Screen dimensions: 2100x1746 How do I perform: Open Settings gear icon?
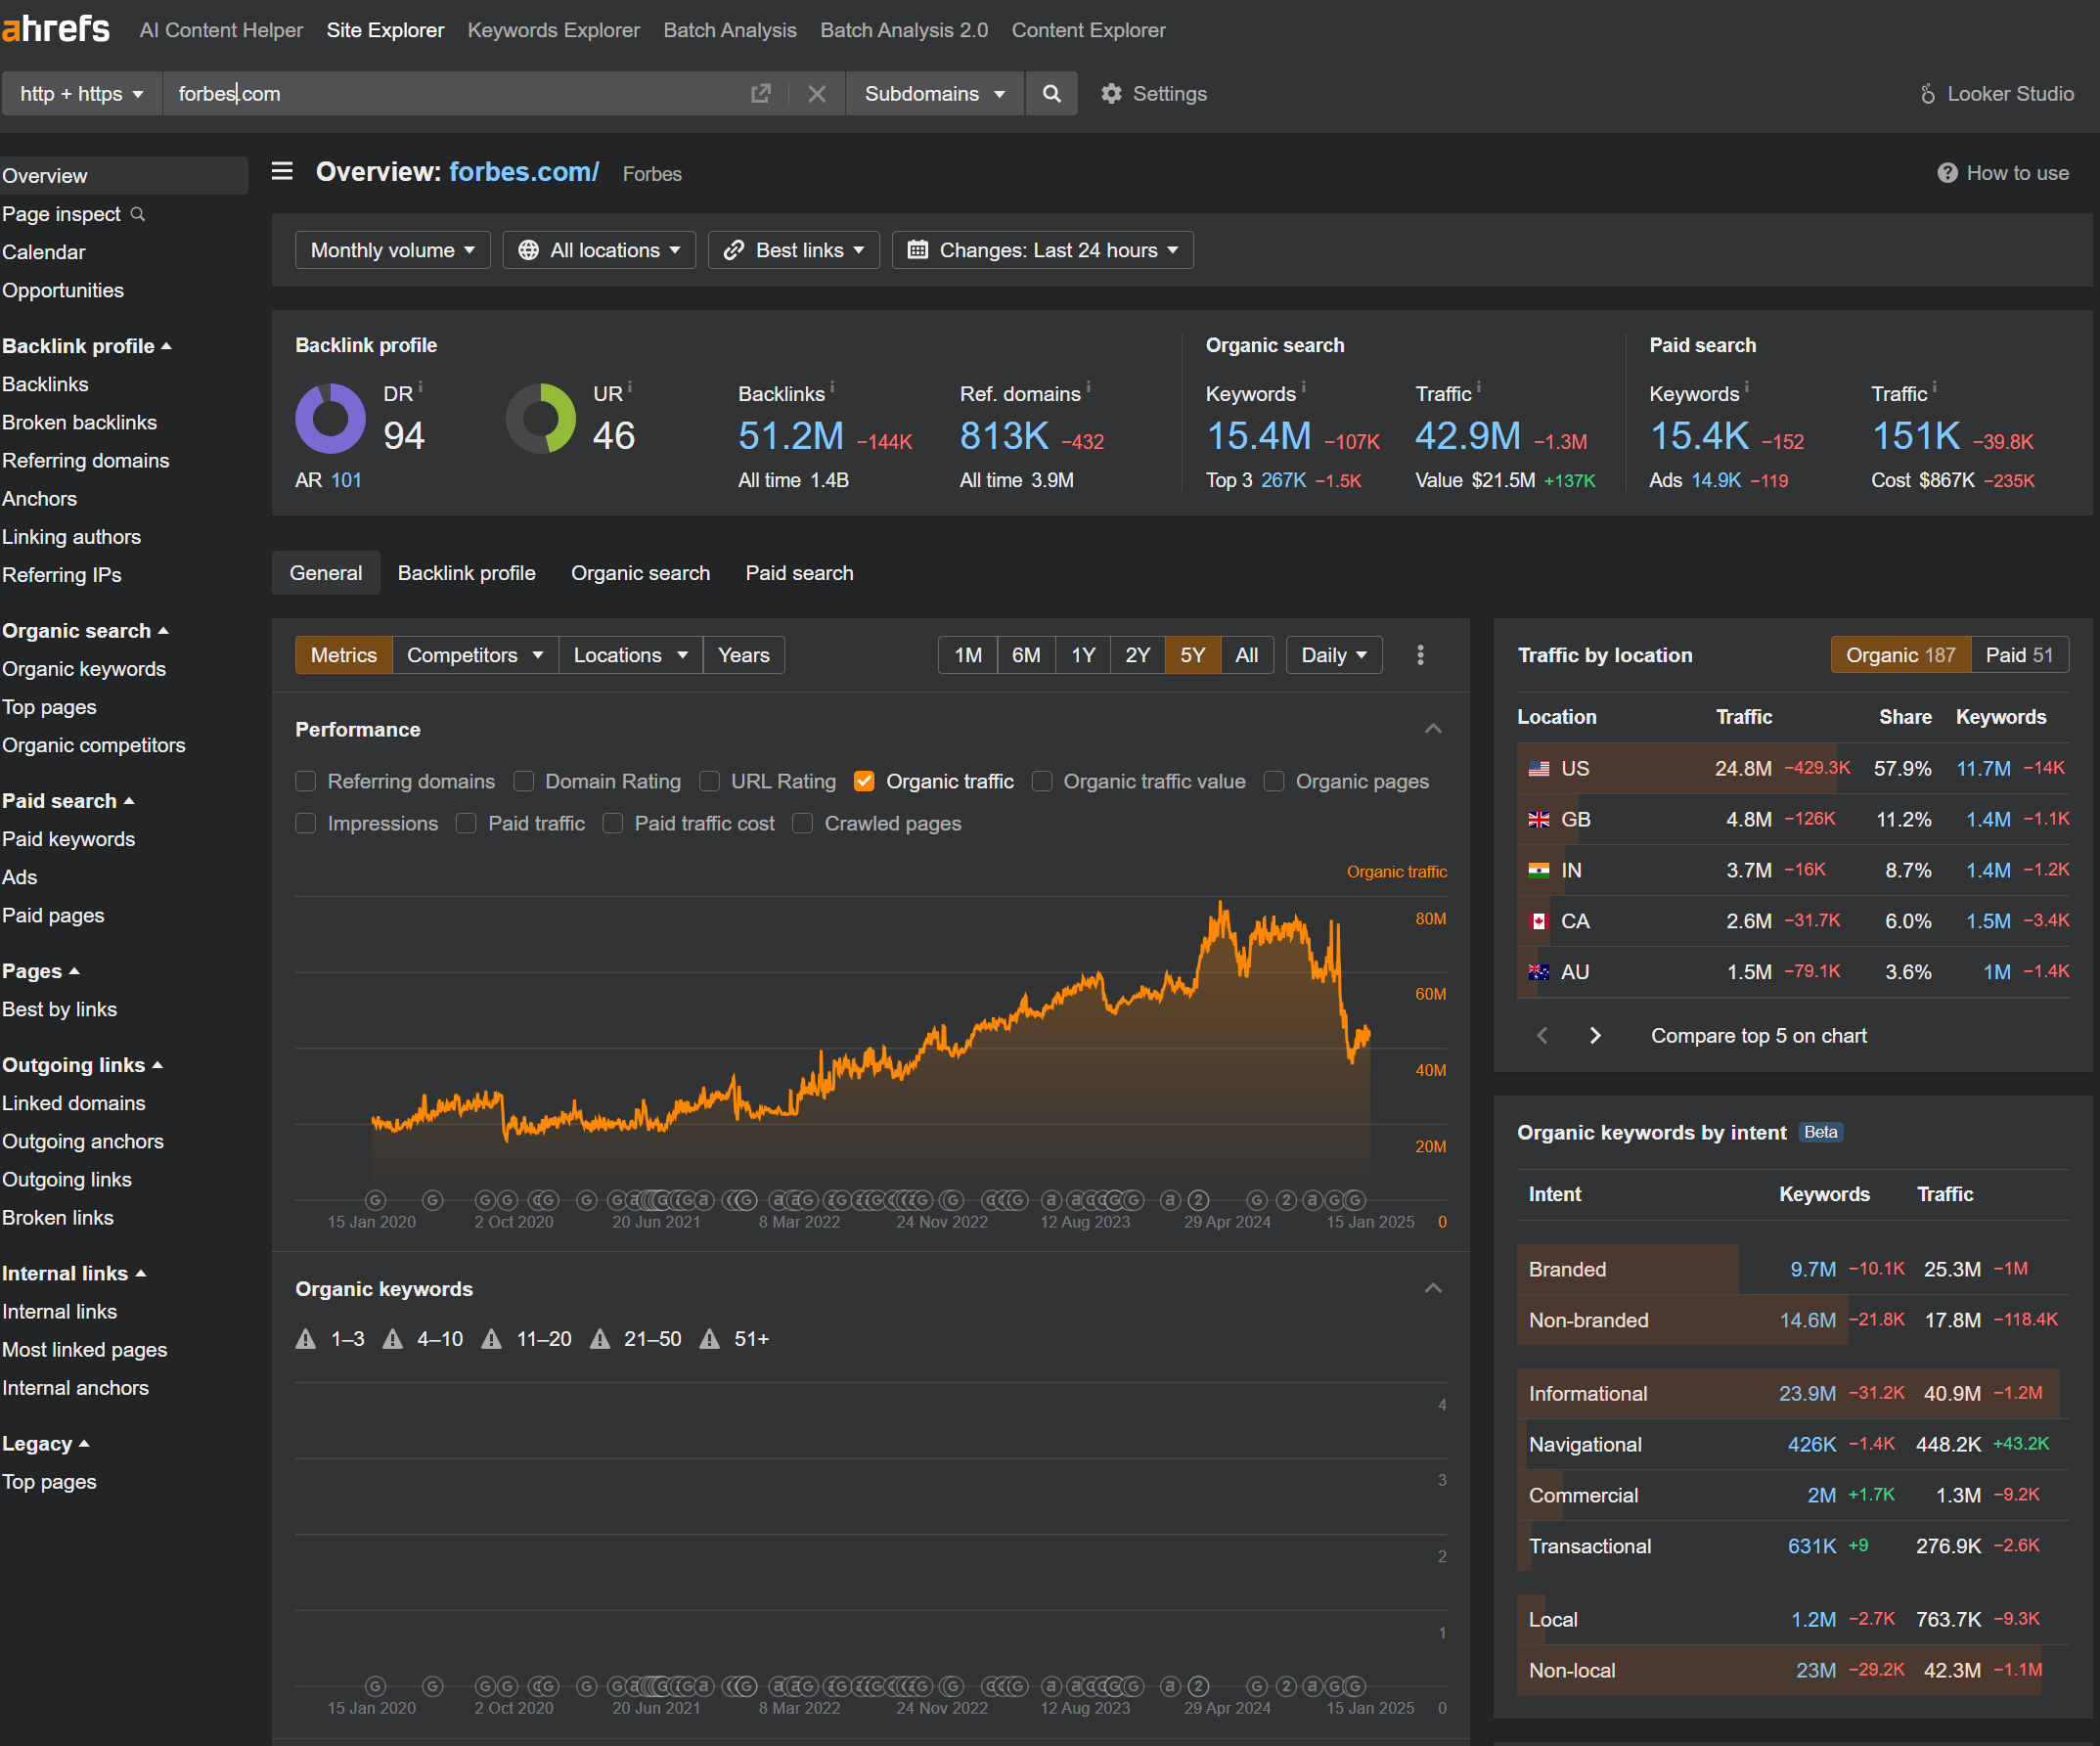click(x=1111, y=93)
